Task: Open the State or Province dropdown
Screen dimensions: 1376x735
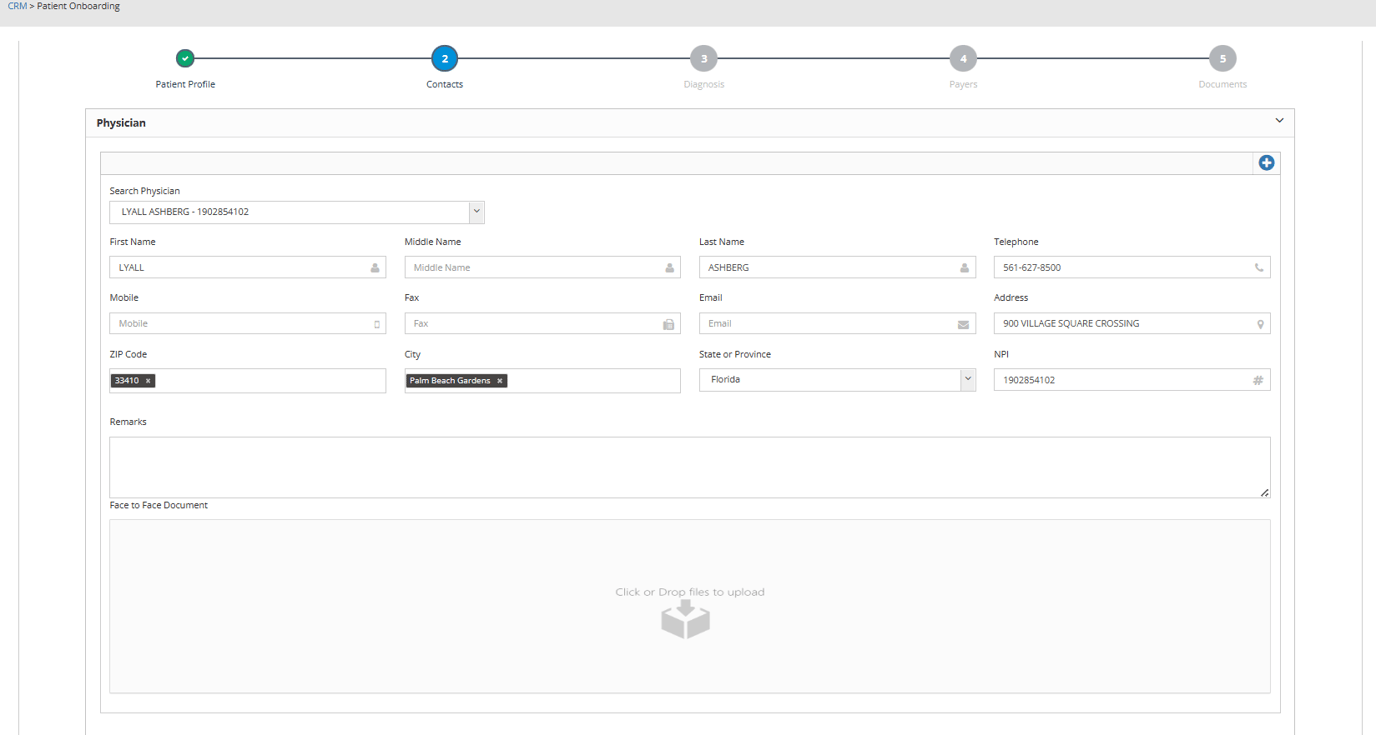Action: [x=967, y=380]
